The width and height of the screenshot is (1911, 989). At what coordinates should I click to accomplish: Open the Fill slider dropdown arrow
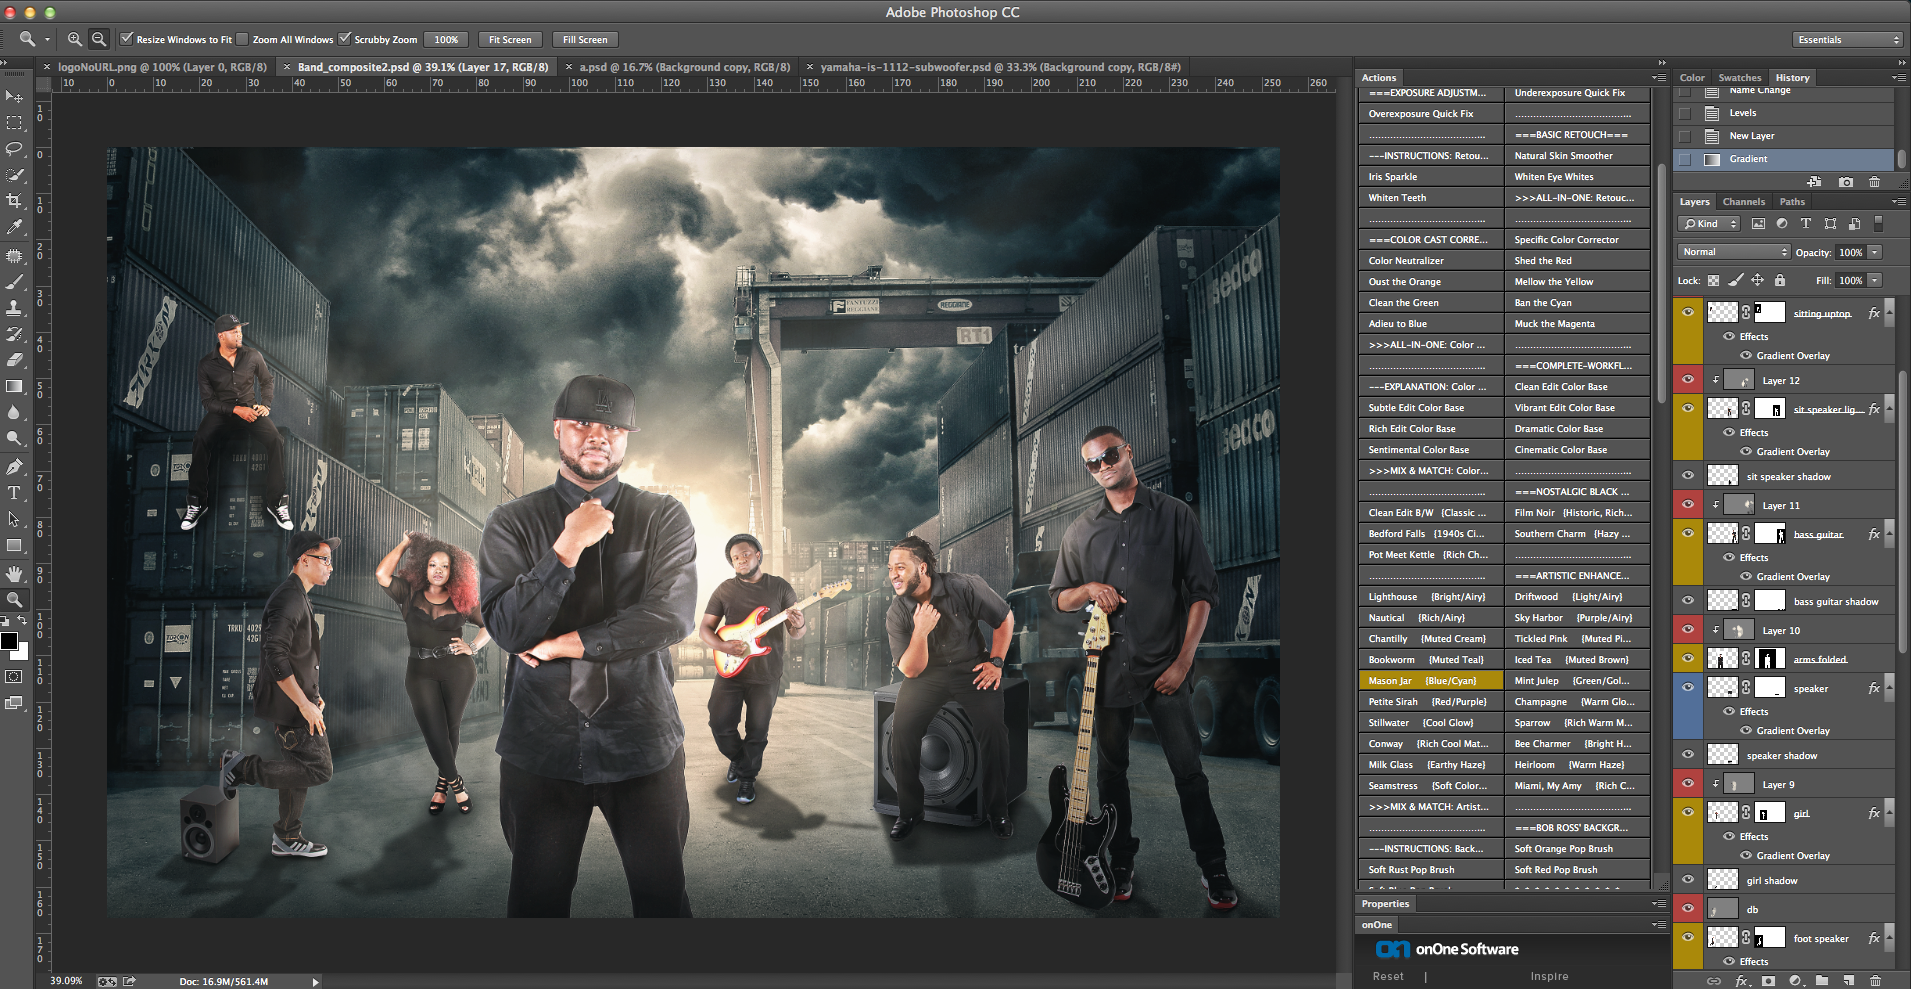point(1875,280)
